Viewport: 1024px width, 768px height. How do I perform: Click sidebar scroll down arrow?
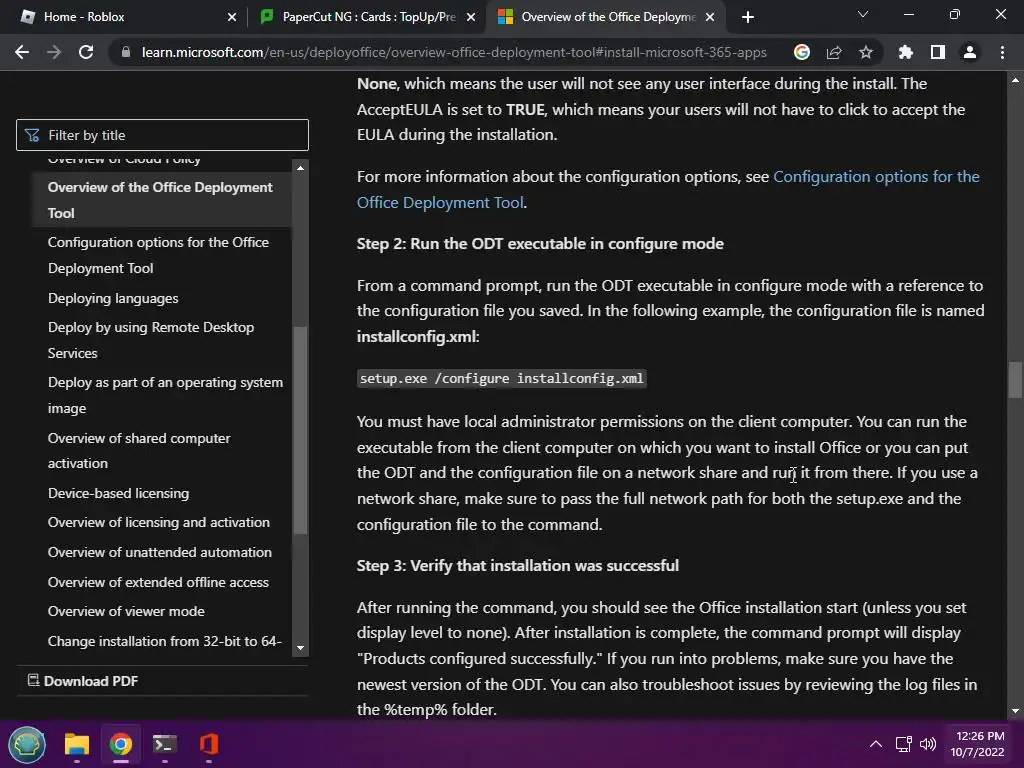(x=300, y=648)
